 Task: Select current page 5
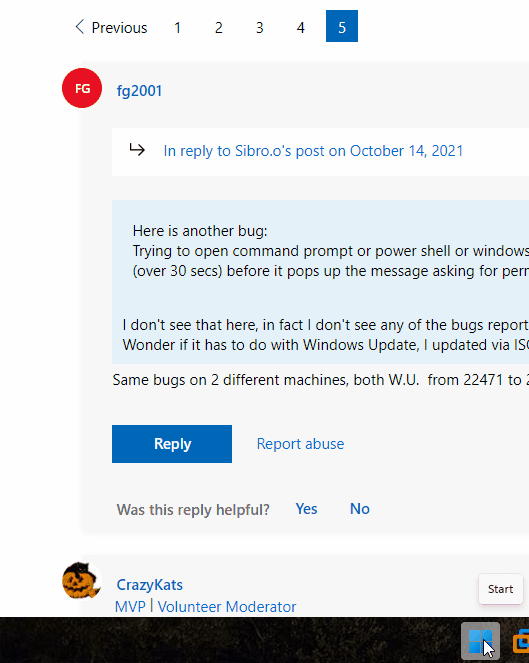tap(342, 26)
